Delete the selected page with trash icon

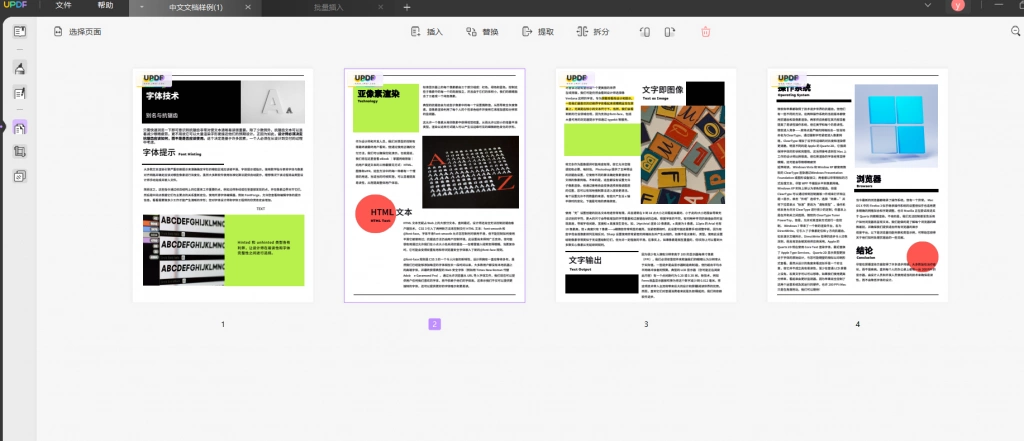(x=705, y=31)
